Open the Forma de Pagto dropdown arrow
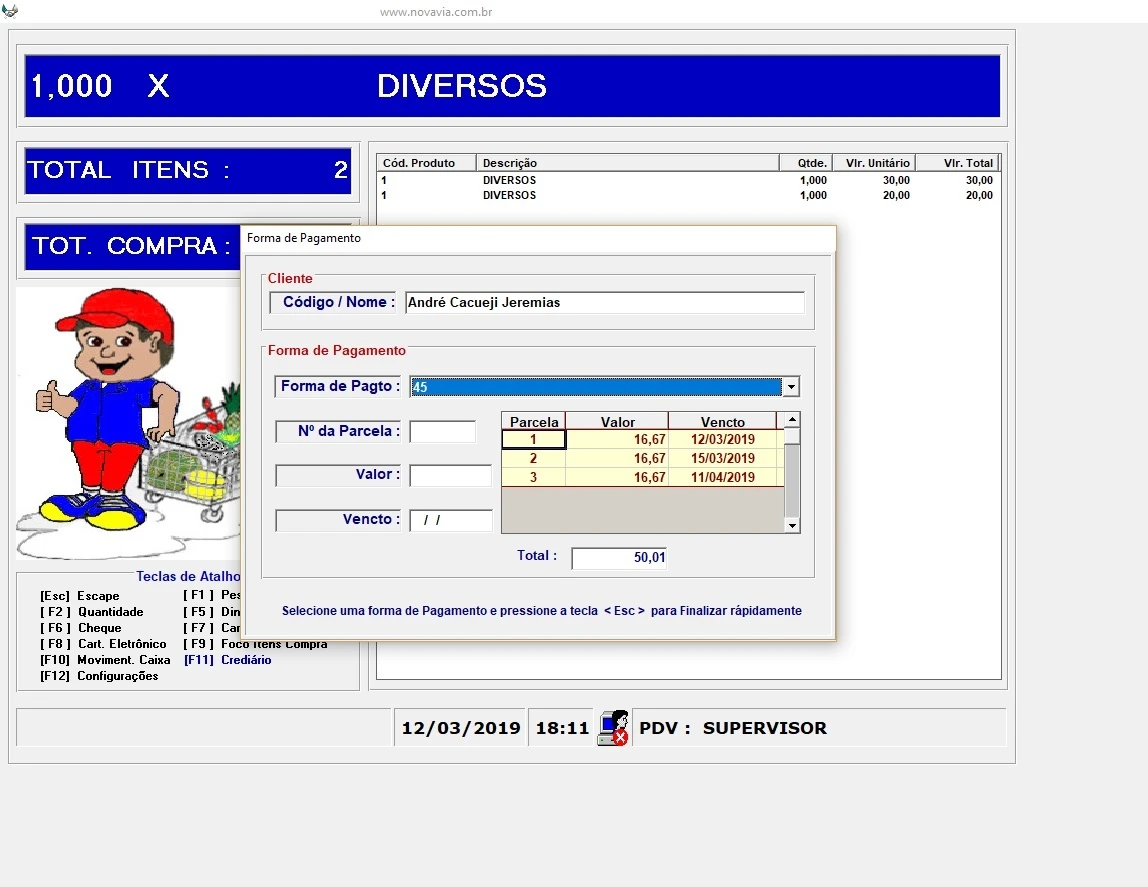This screenshot has height=887, width=1148. coord(791,387)
